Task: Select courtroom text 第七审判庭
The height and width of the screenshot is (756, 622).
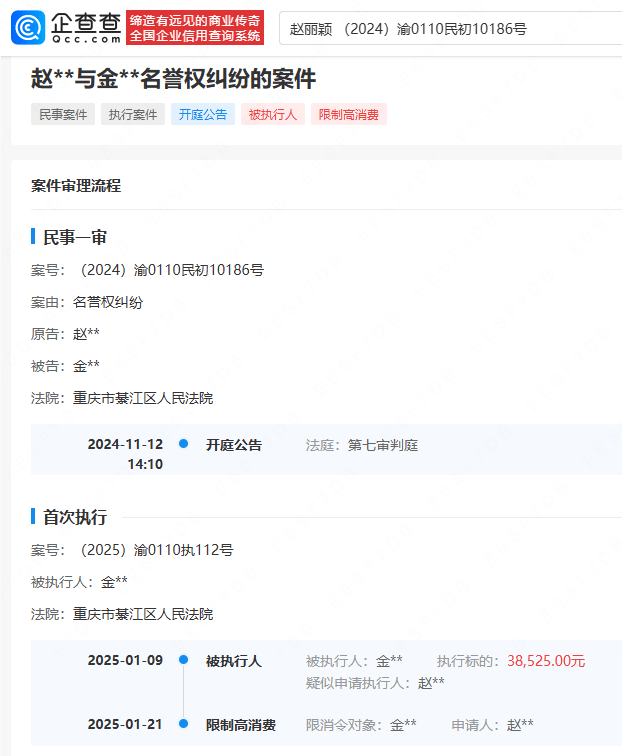Action: 383,445
